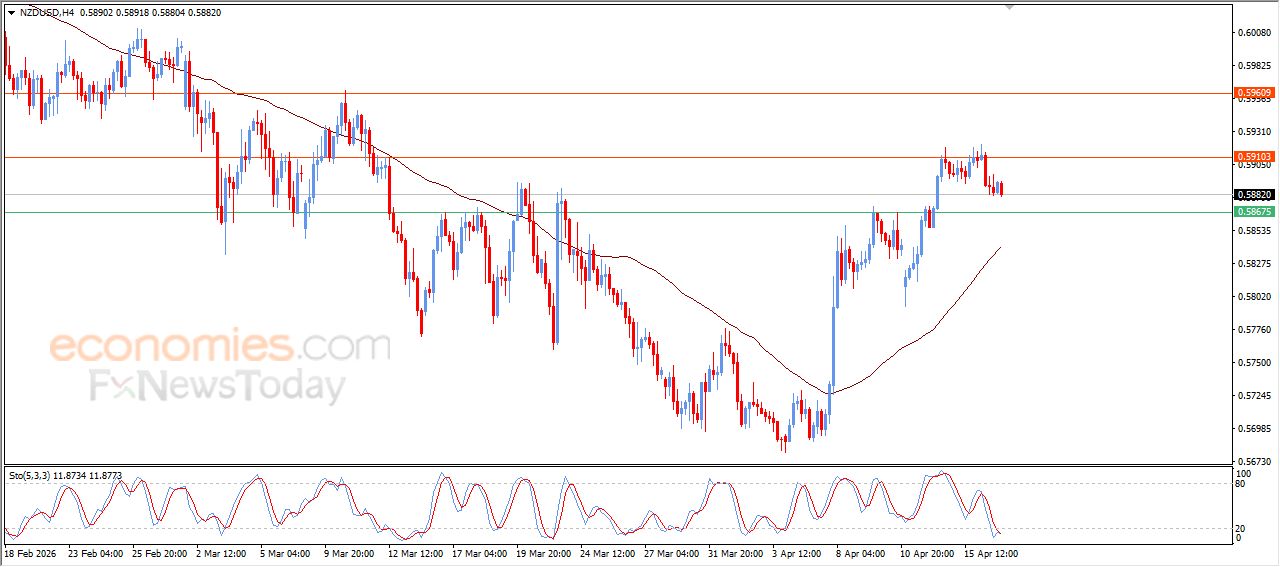Viewport: 1280px width, 567px height.
Task: Click the 0.59103 orange resistance price tag
Action: (x=1254, y=157)
